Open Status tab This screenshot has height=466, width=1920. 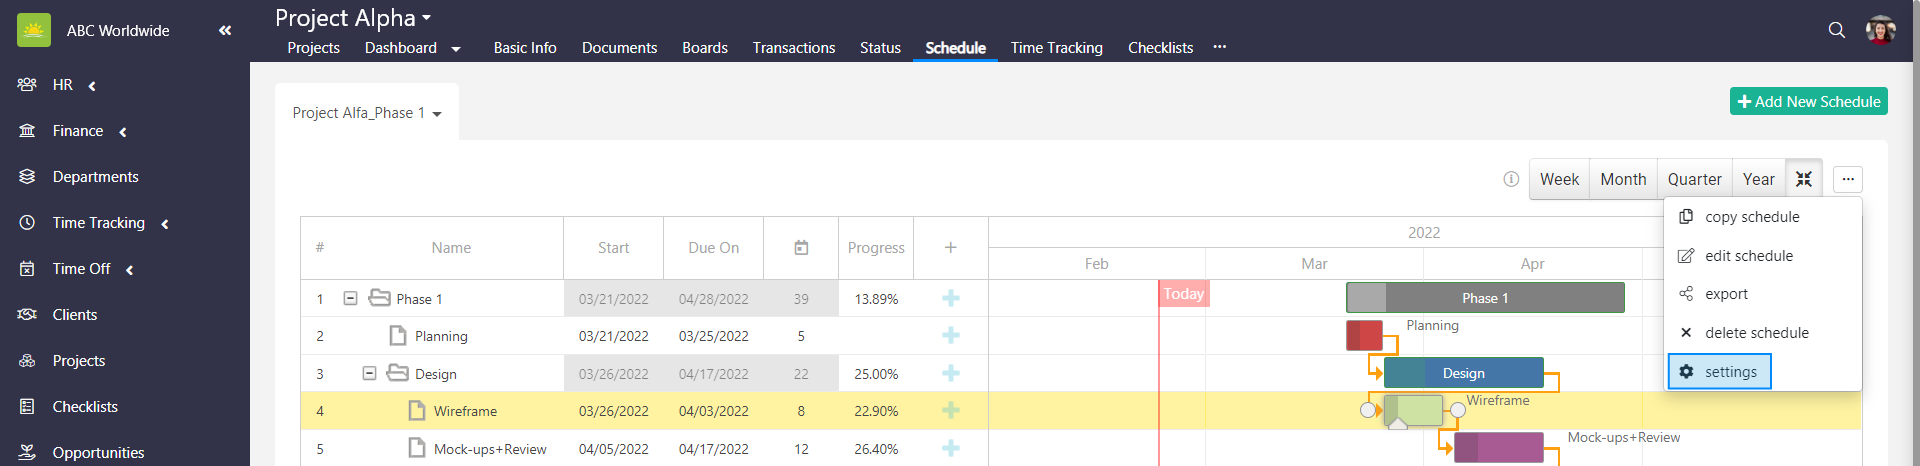[x=880, y=48]
